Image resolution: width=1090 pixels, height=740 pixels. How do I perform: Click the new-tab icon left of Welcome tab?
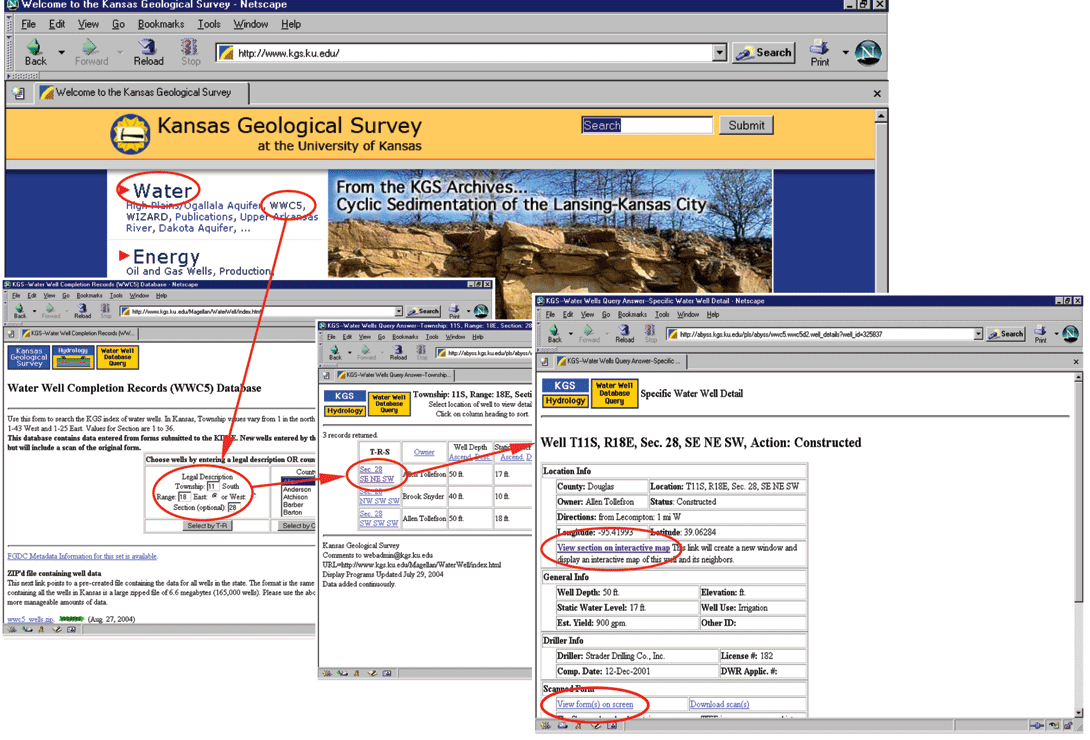19,92
